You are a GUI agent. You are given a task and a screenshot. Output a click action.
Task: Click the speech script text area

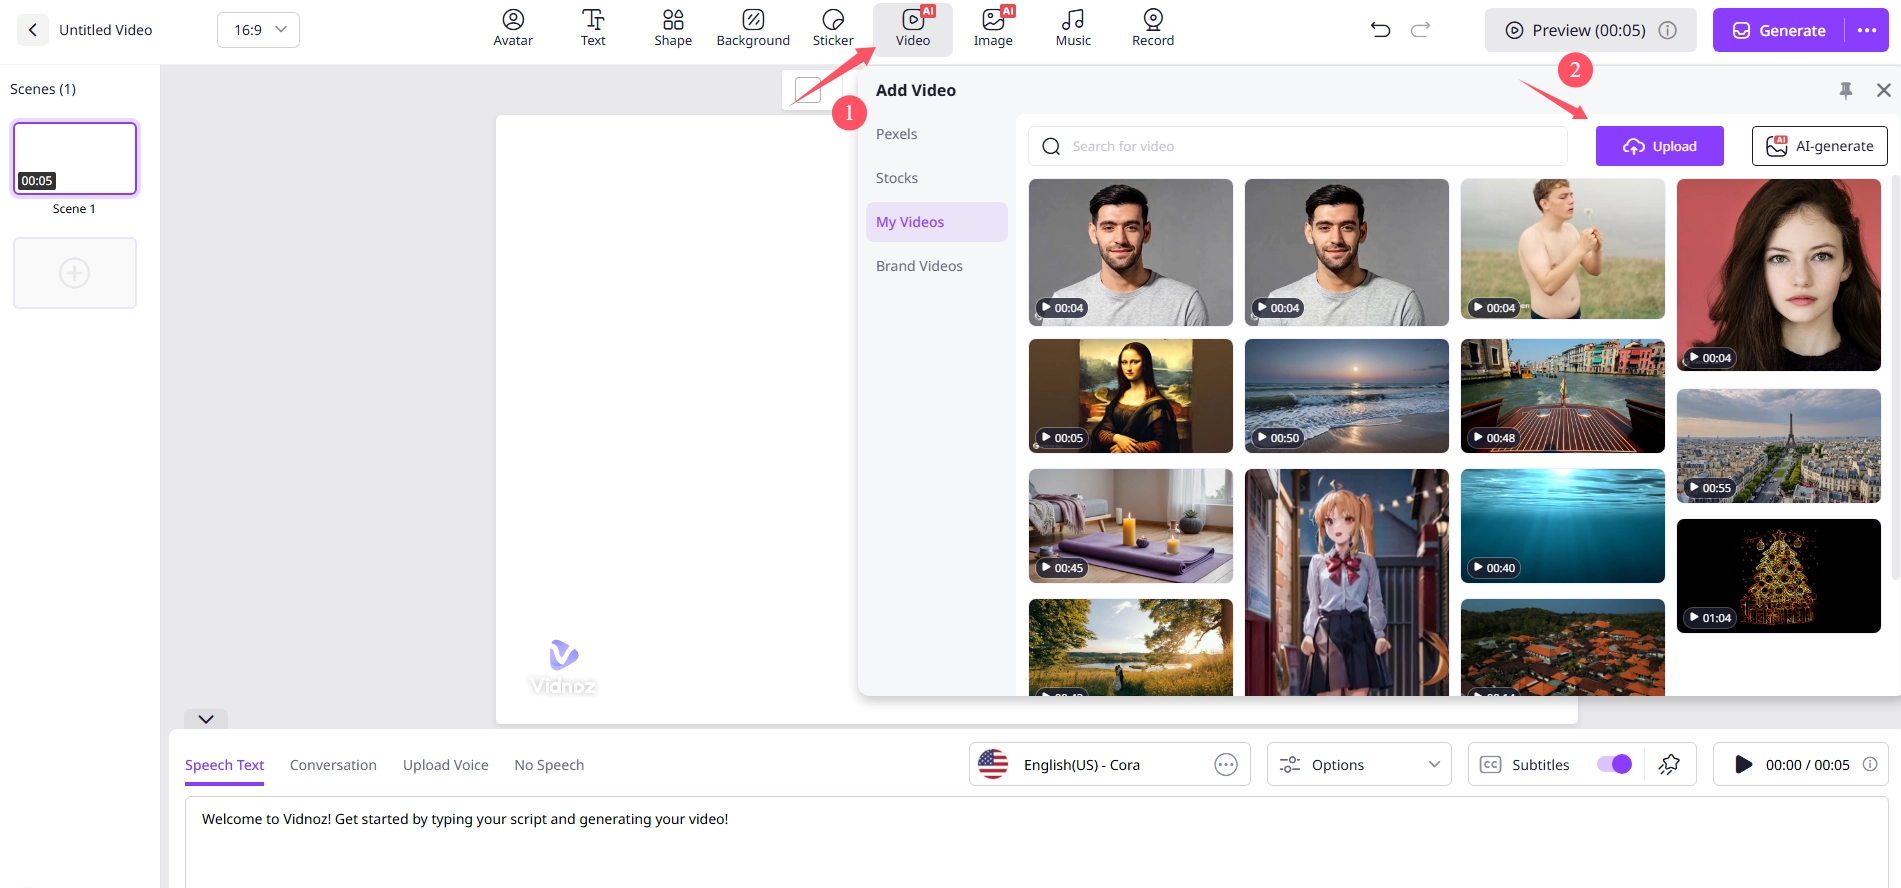click(1036, 842)
